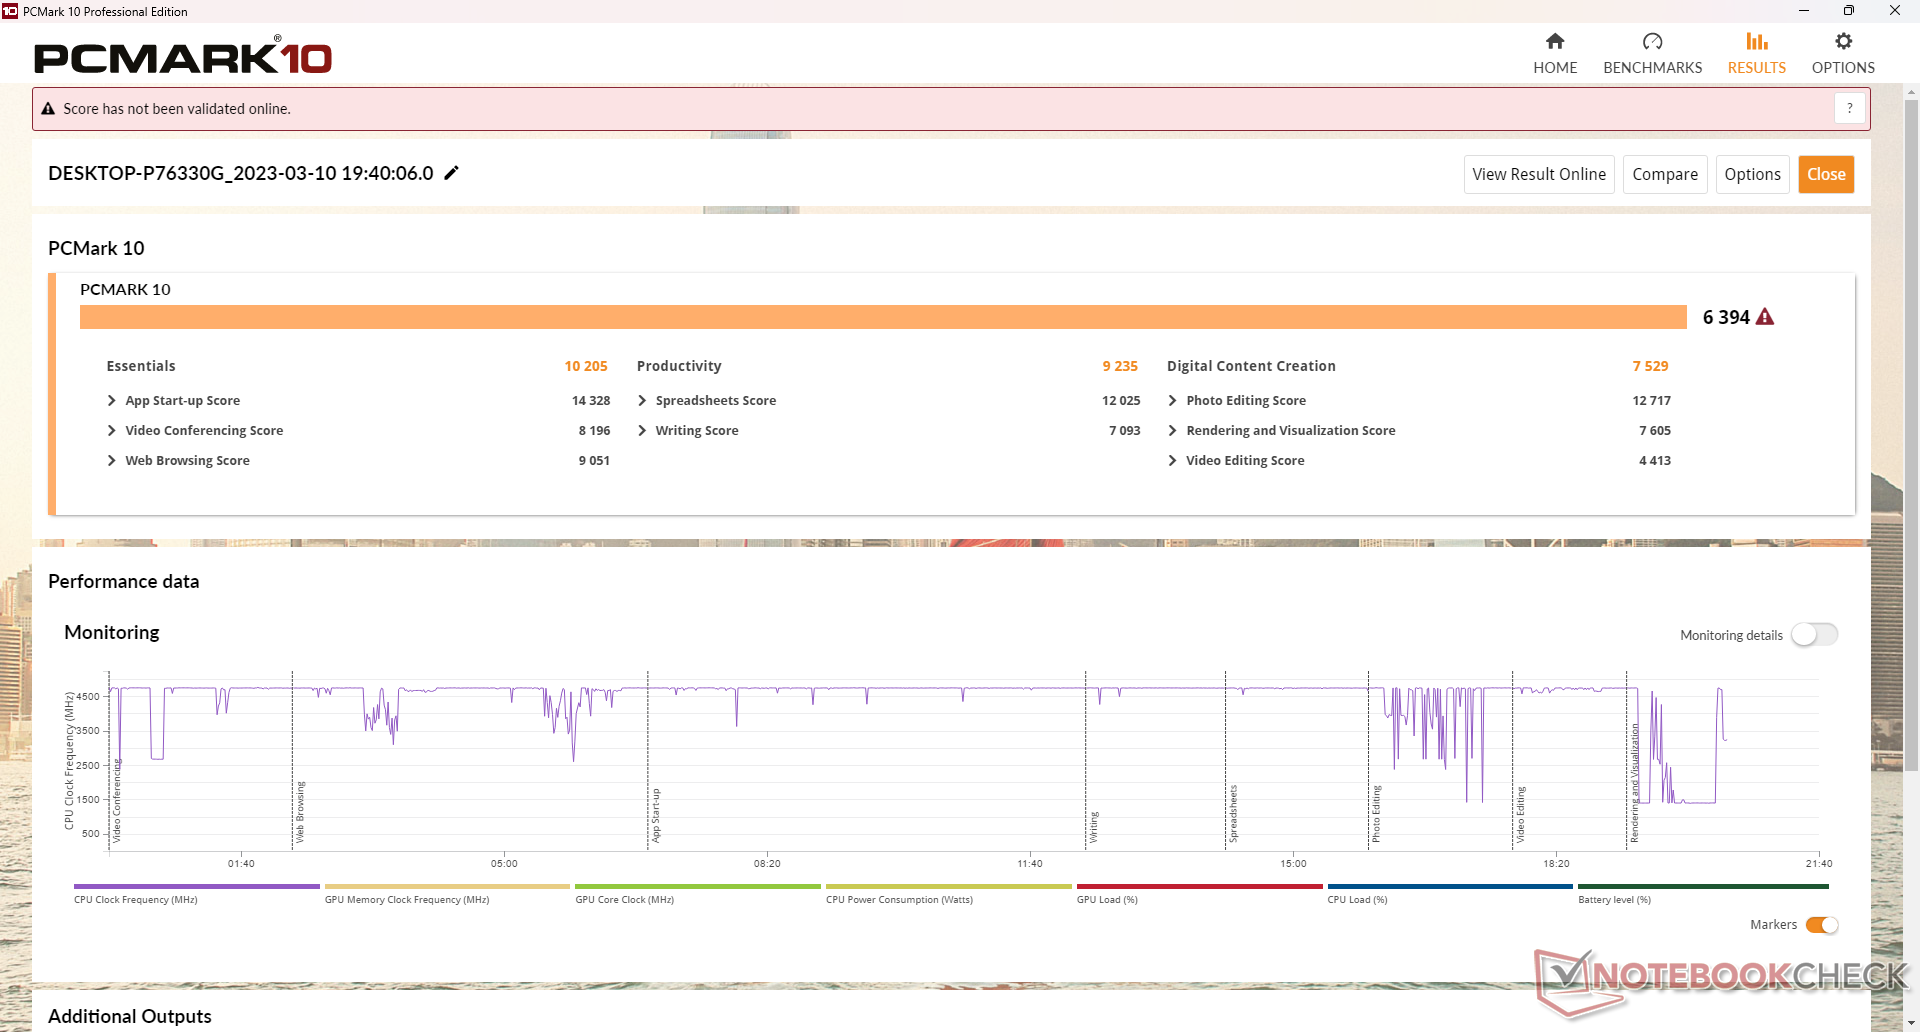Select GPU Core Clock legend swatch

tap(698, 886)
